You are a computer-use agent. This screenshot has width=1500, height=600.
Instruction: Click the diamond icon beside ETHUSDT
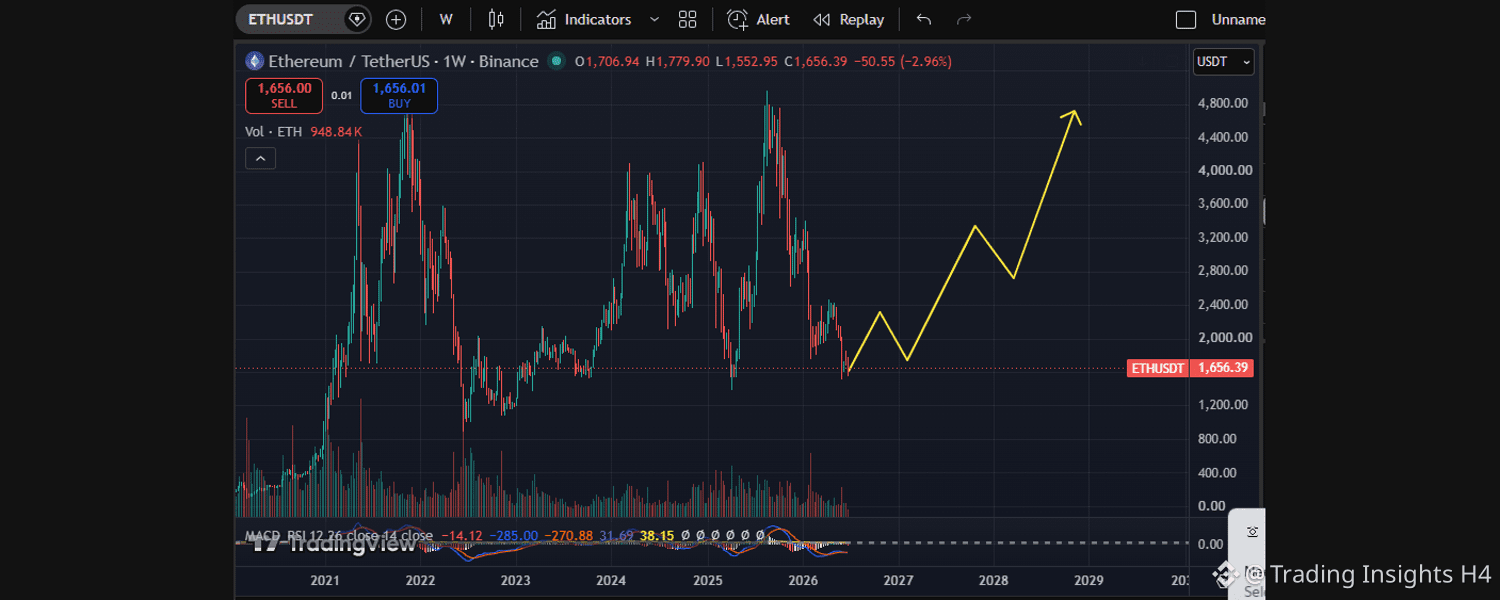[357, 19]
